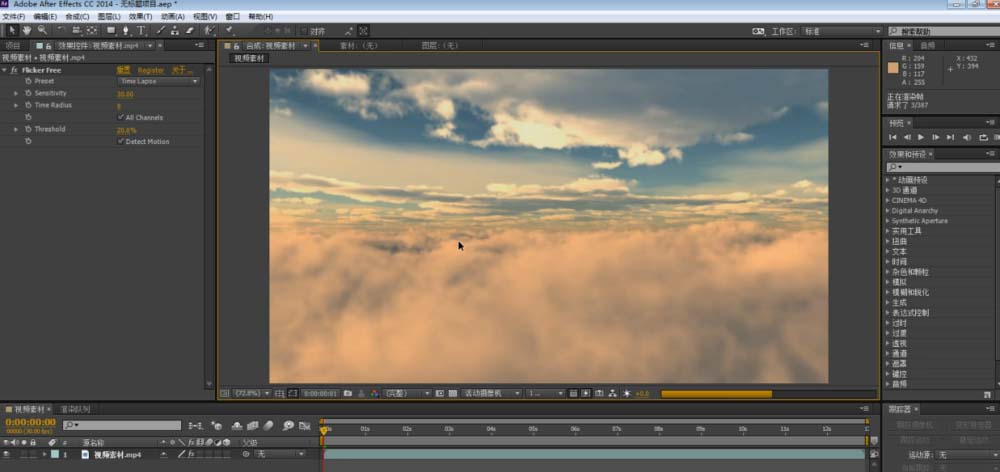The image size is (1000, 472).
Task: Uncheck the Detect Motion checkbox
Action: click(121, 142)
